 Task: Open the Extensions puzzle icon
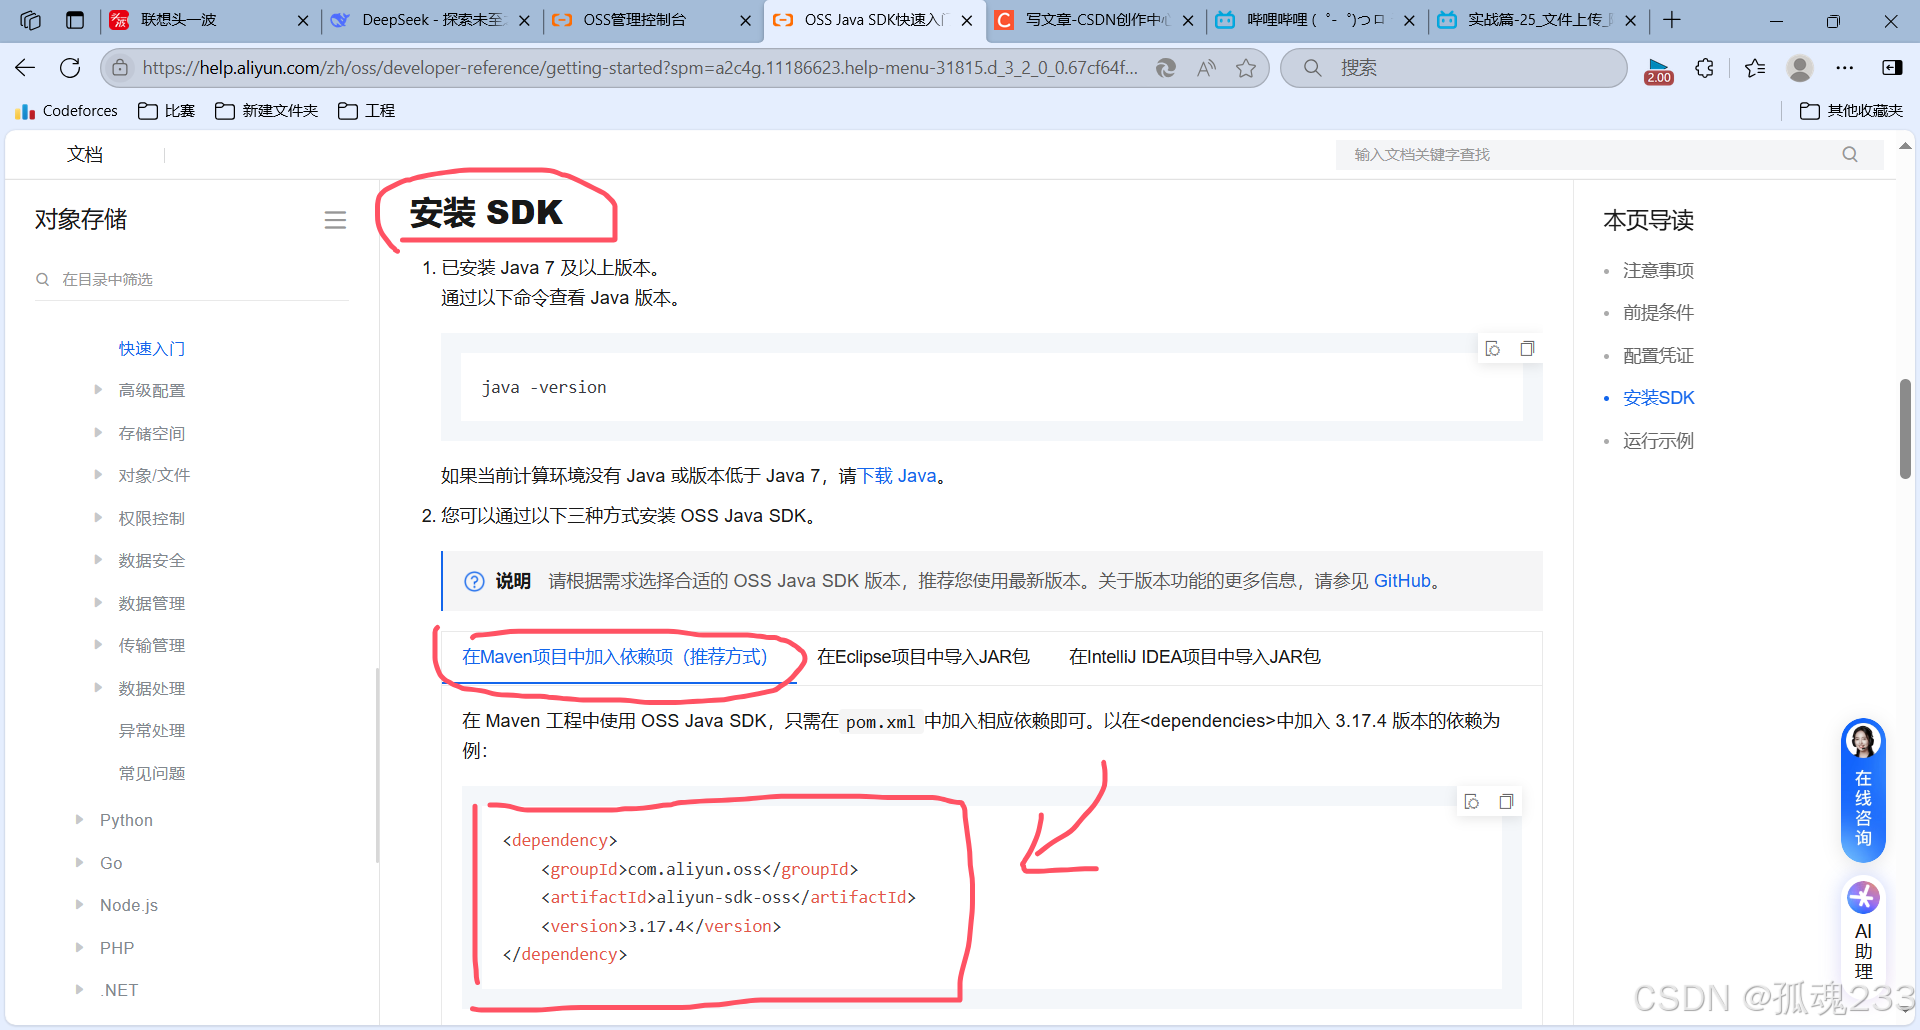tap(1705, 68)
